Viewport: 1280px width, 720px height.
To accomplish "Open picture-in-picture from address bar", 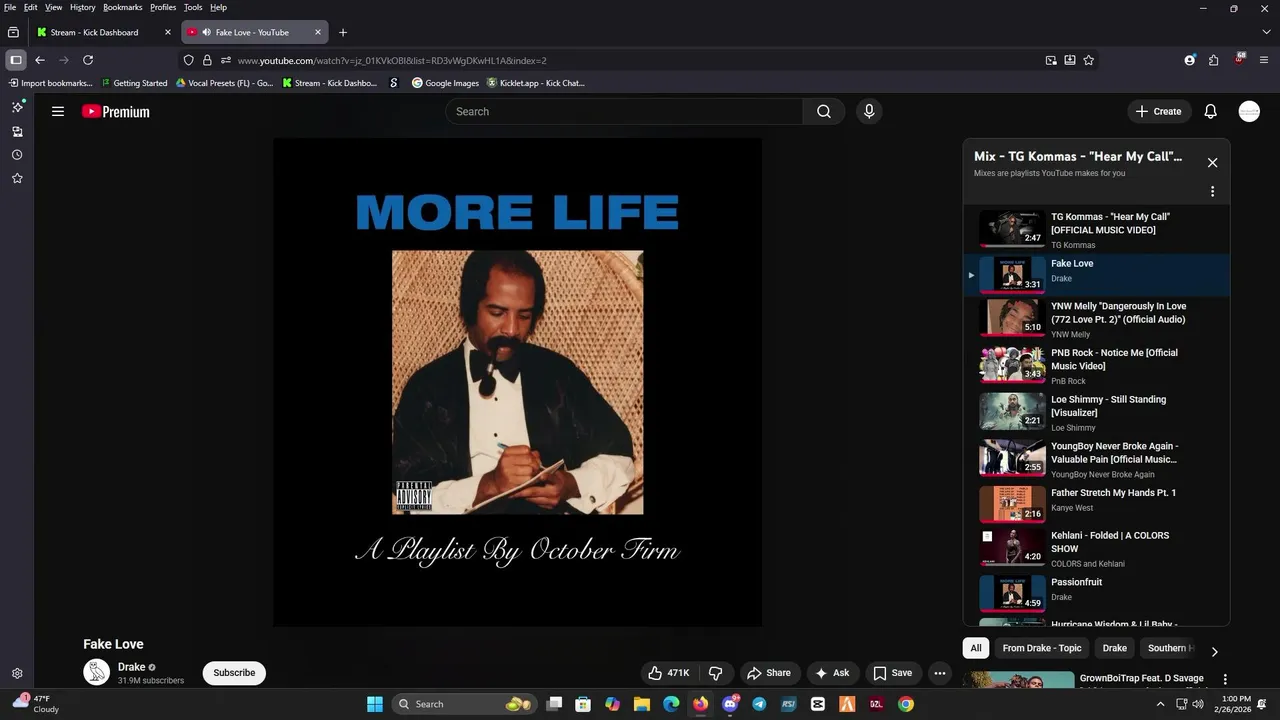I will 1051,60.
